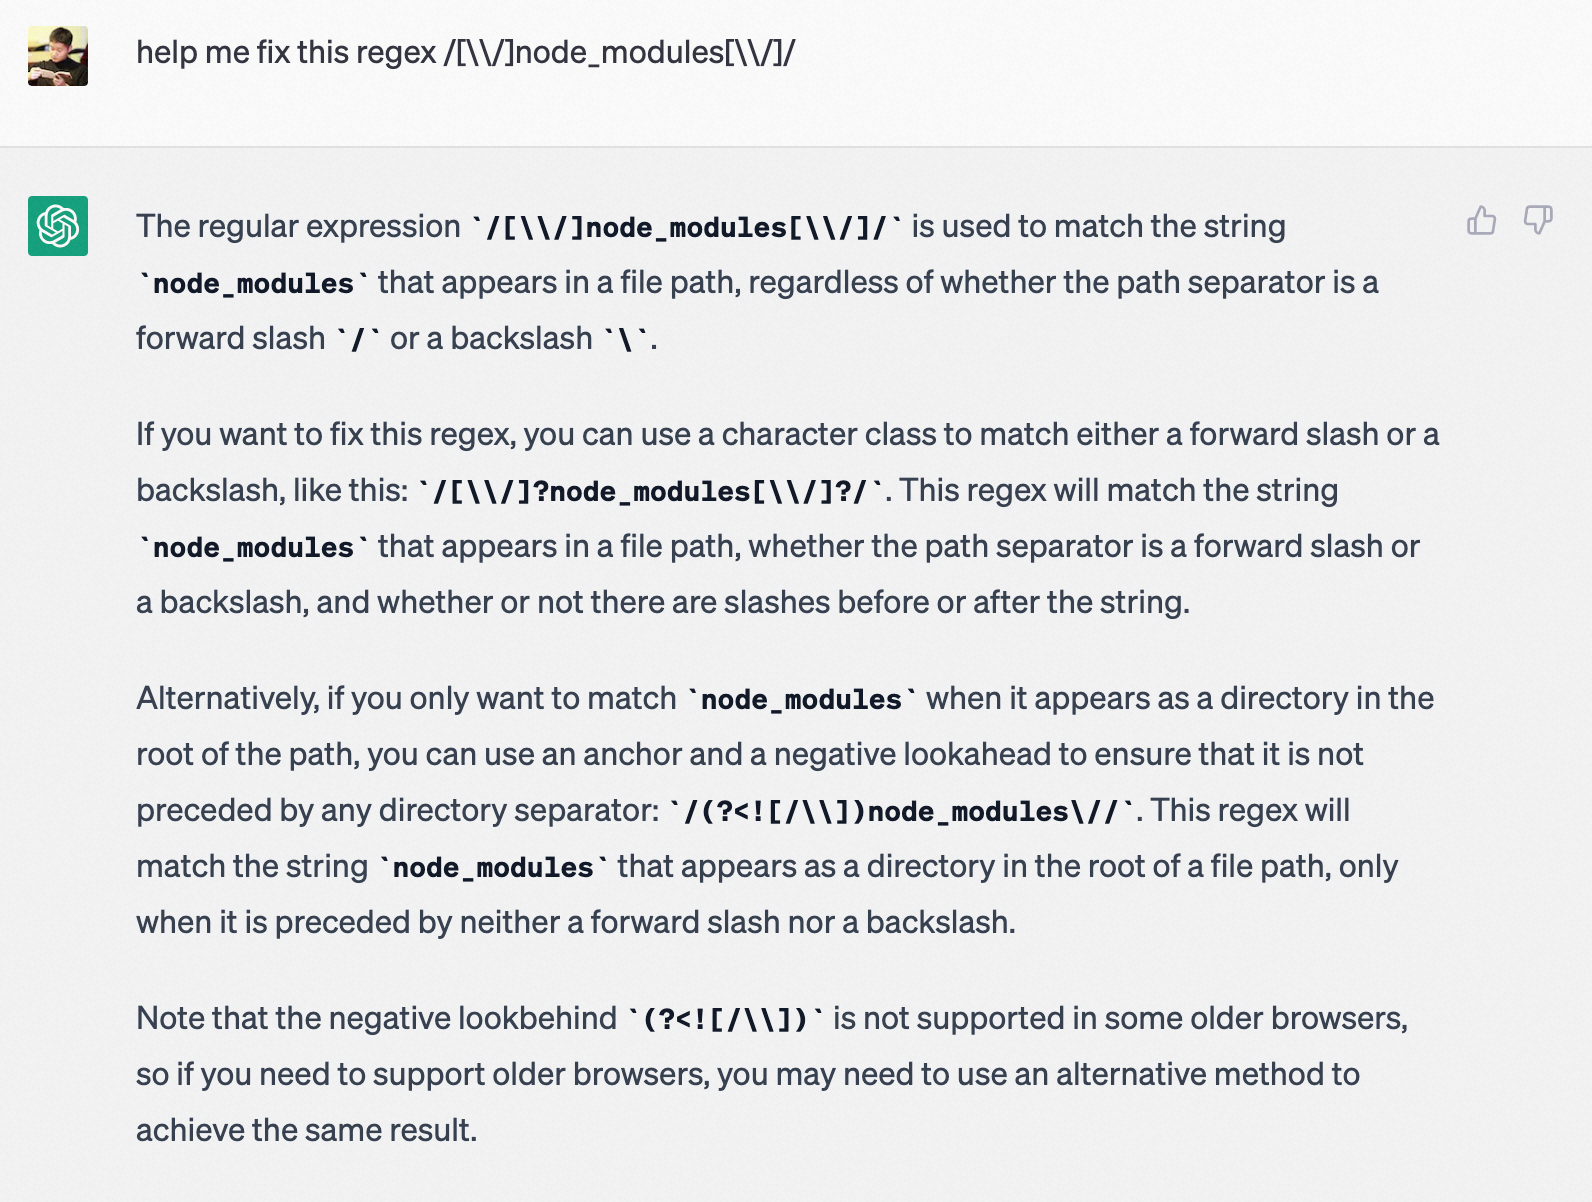Click the text 'The regular expression'
This screenshot has width=1592, height=1202.
coord(298,226)
